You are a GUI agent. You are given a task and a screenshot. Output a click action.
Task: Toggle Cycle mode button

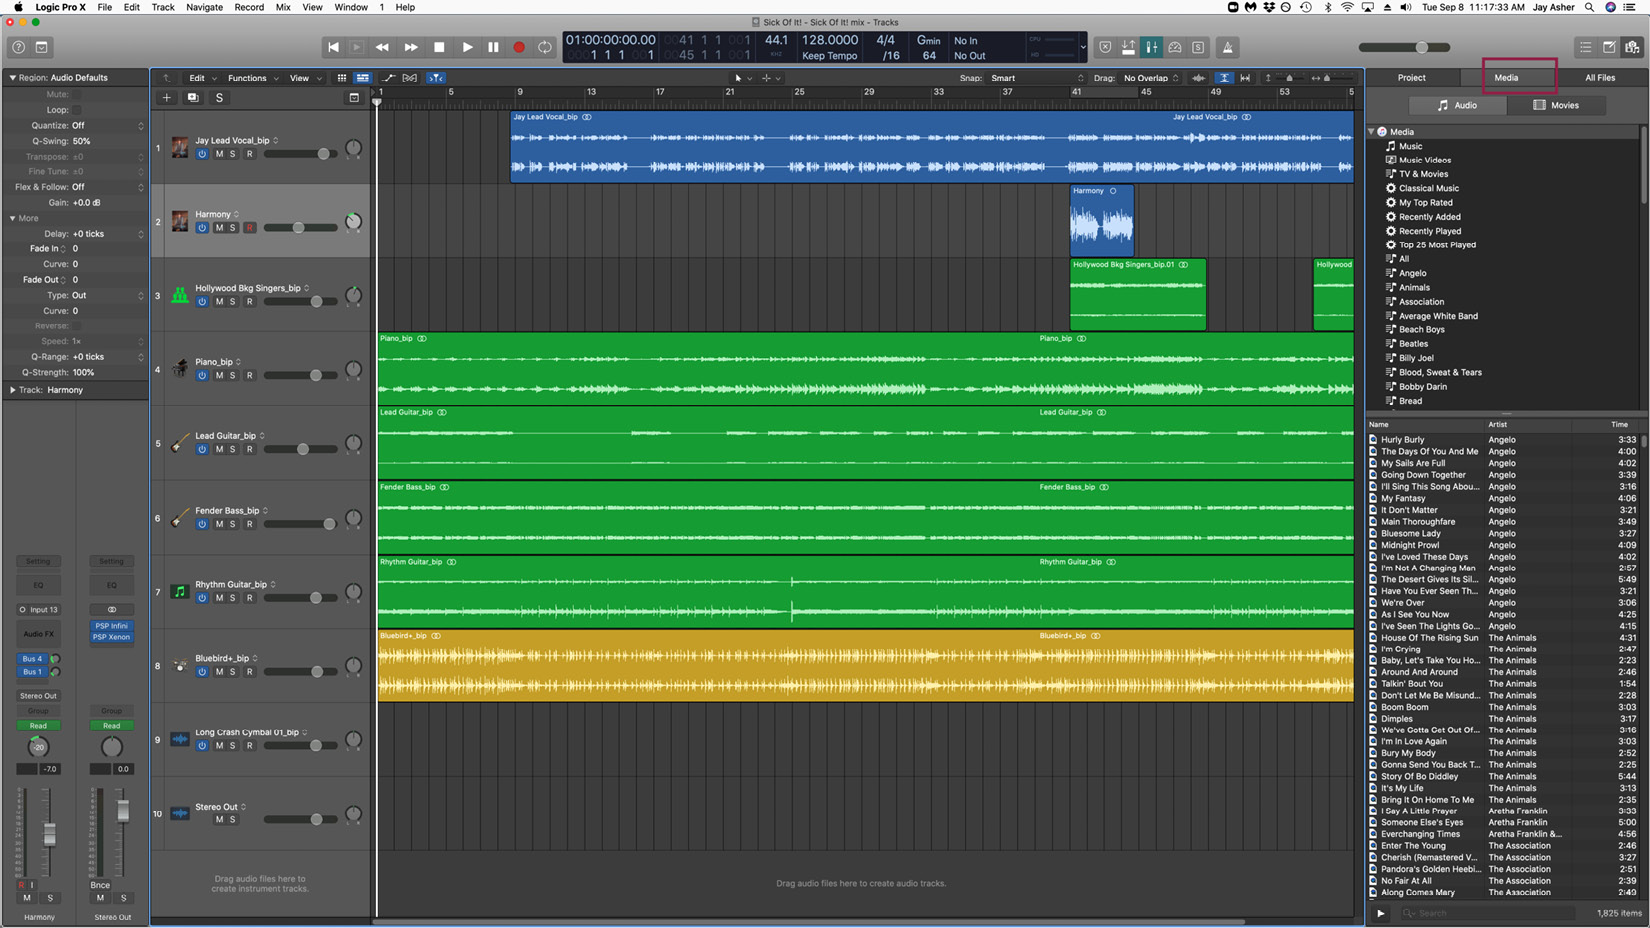[x=545, y=47]
